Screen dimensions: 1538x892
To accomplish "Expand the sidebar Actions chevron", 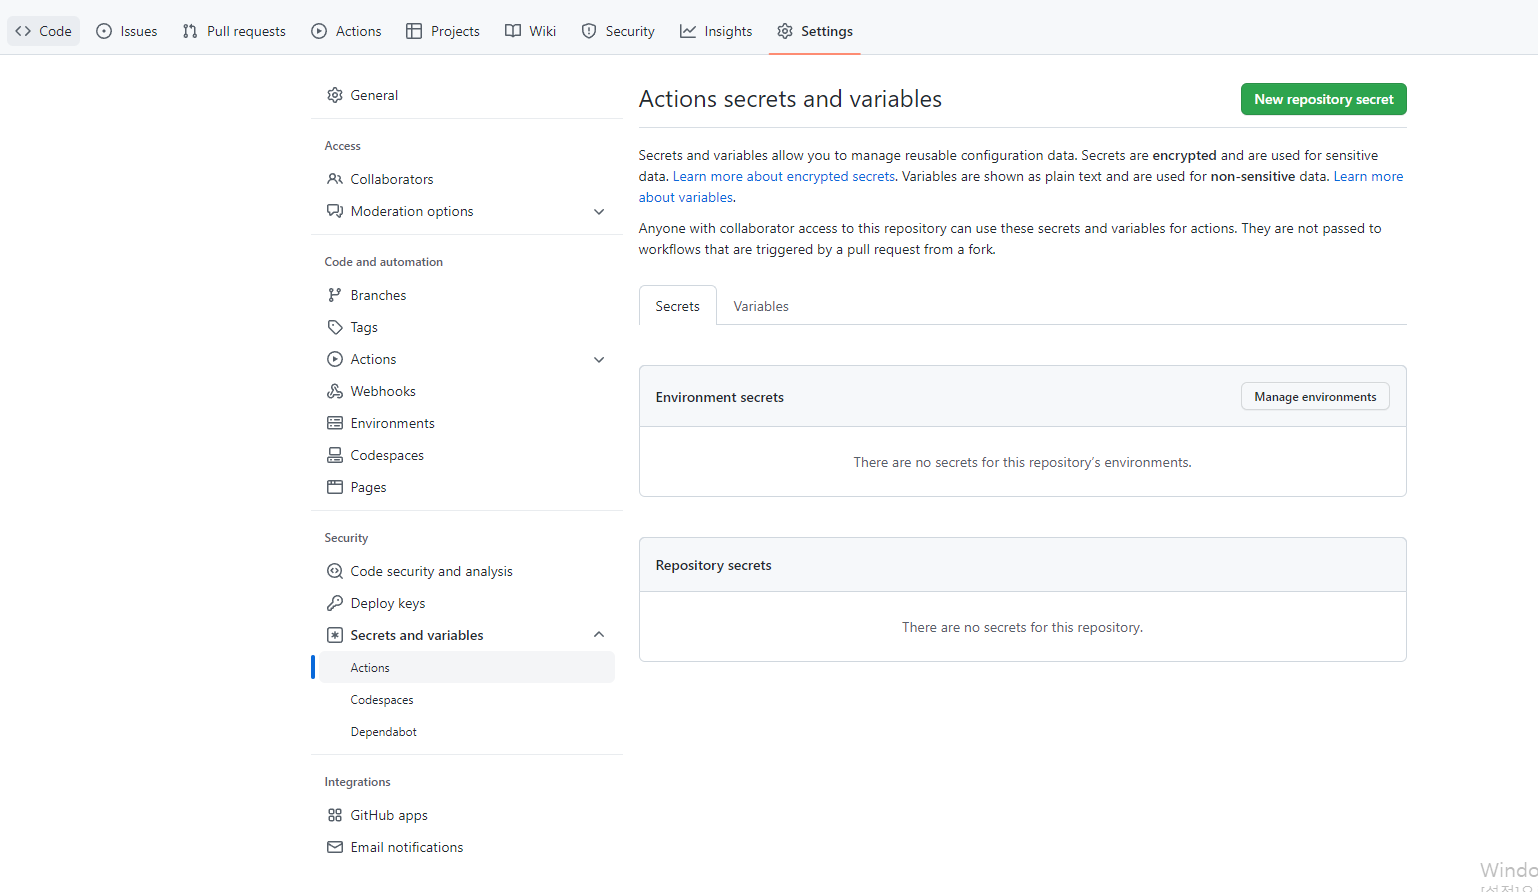I will pyautogui.click(x=599, y=359).
